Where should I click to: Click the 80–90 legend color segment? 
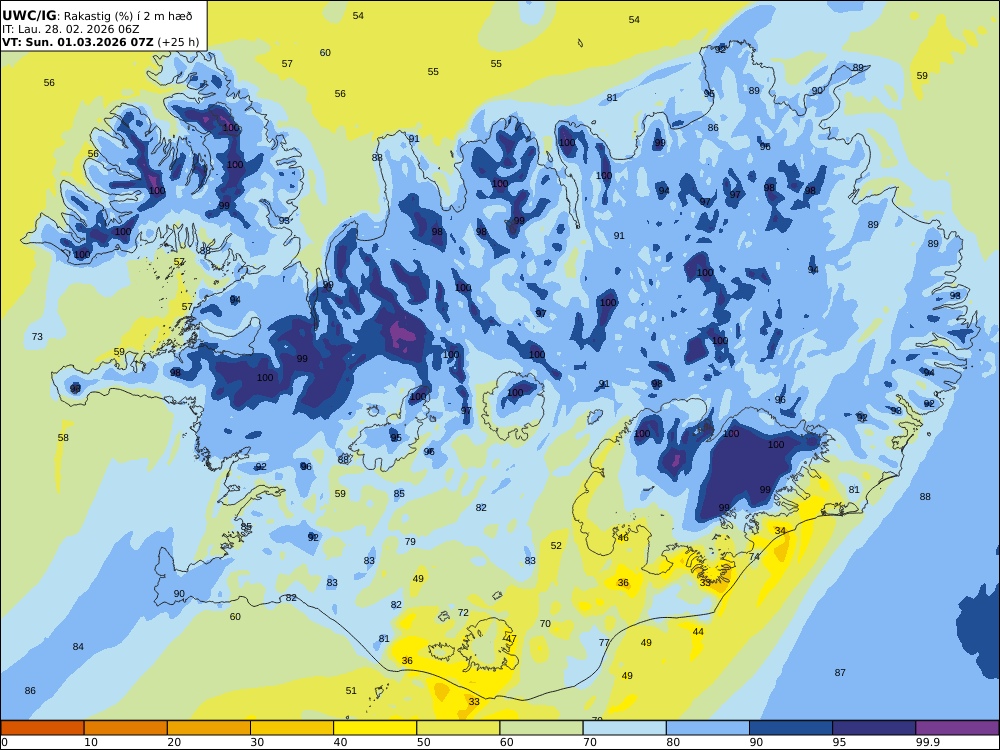[x=708, y=728]
